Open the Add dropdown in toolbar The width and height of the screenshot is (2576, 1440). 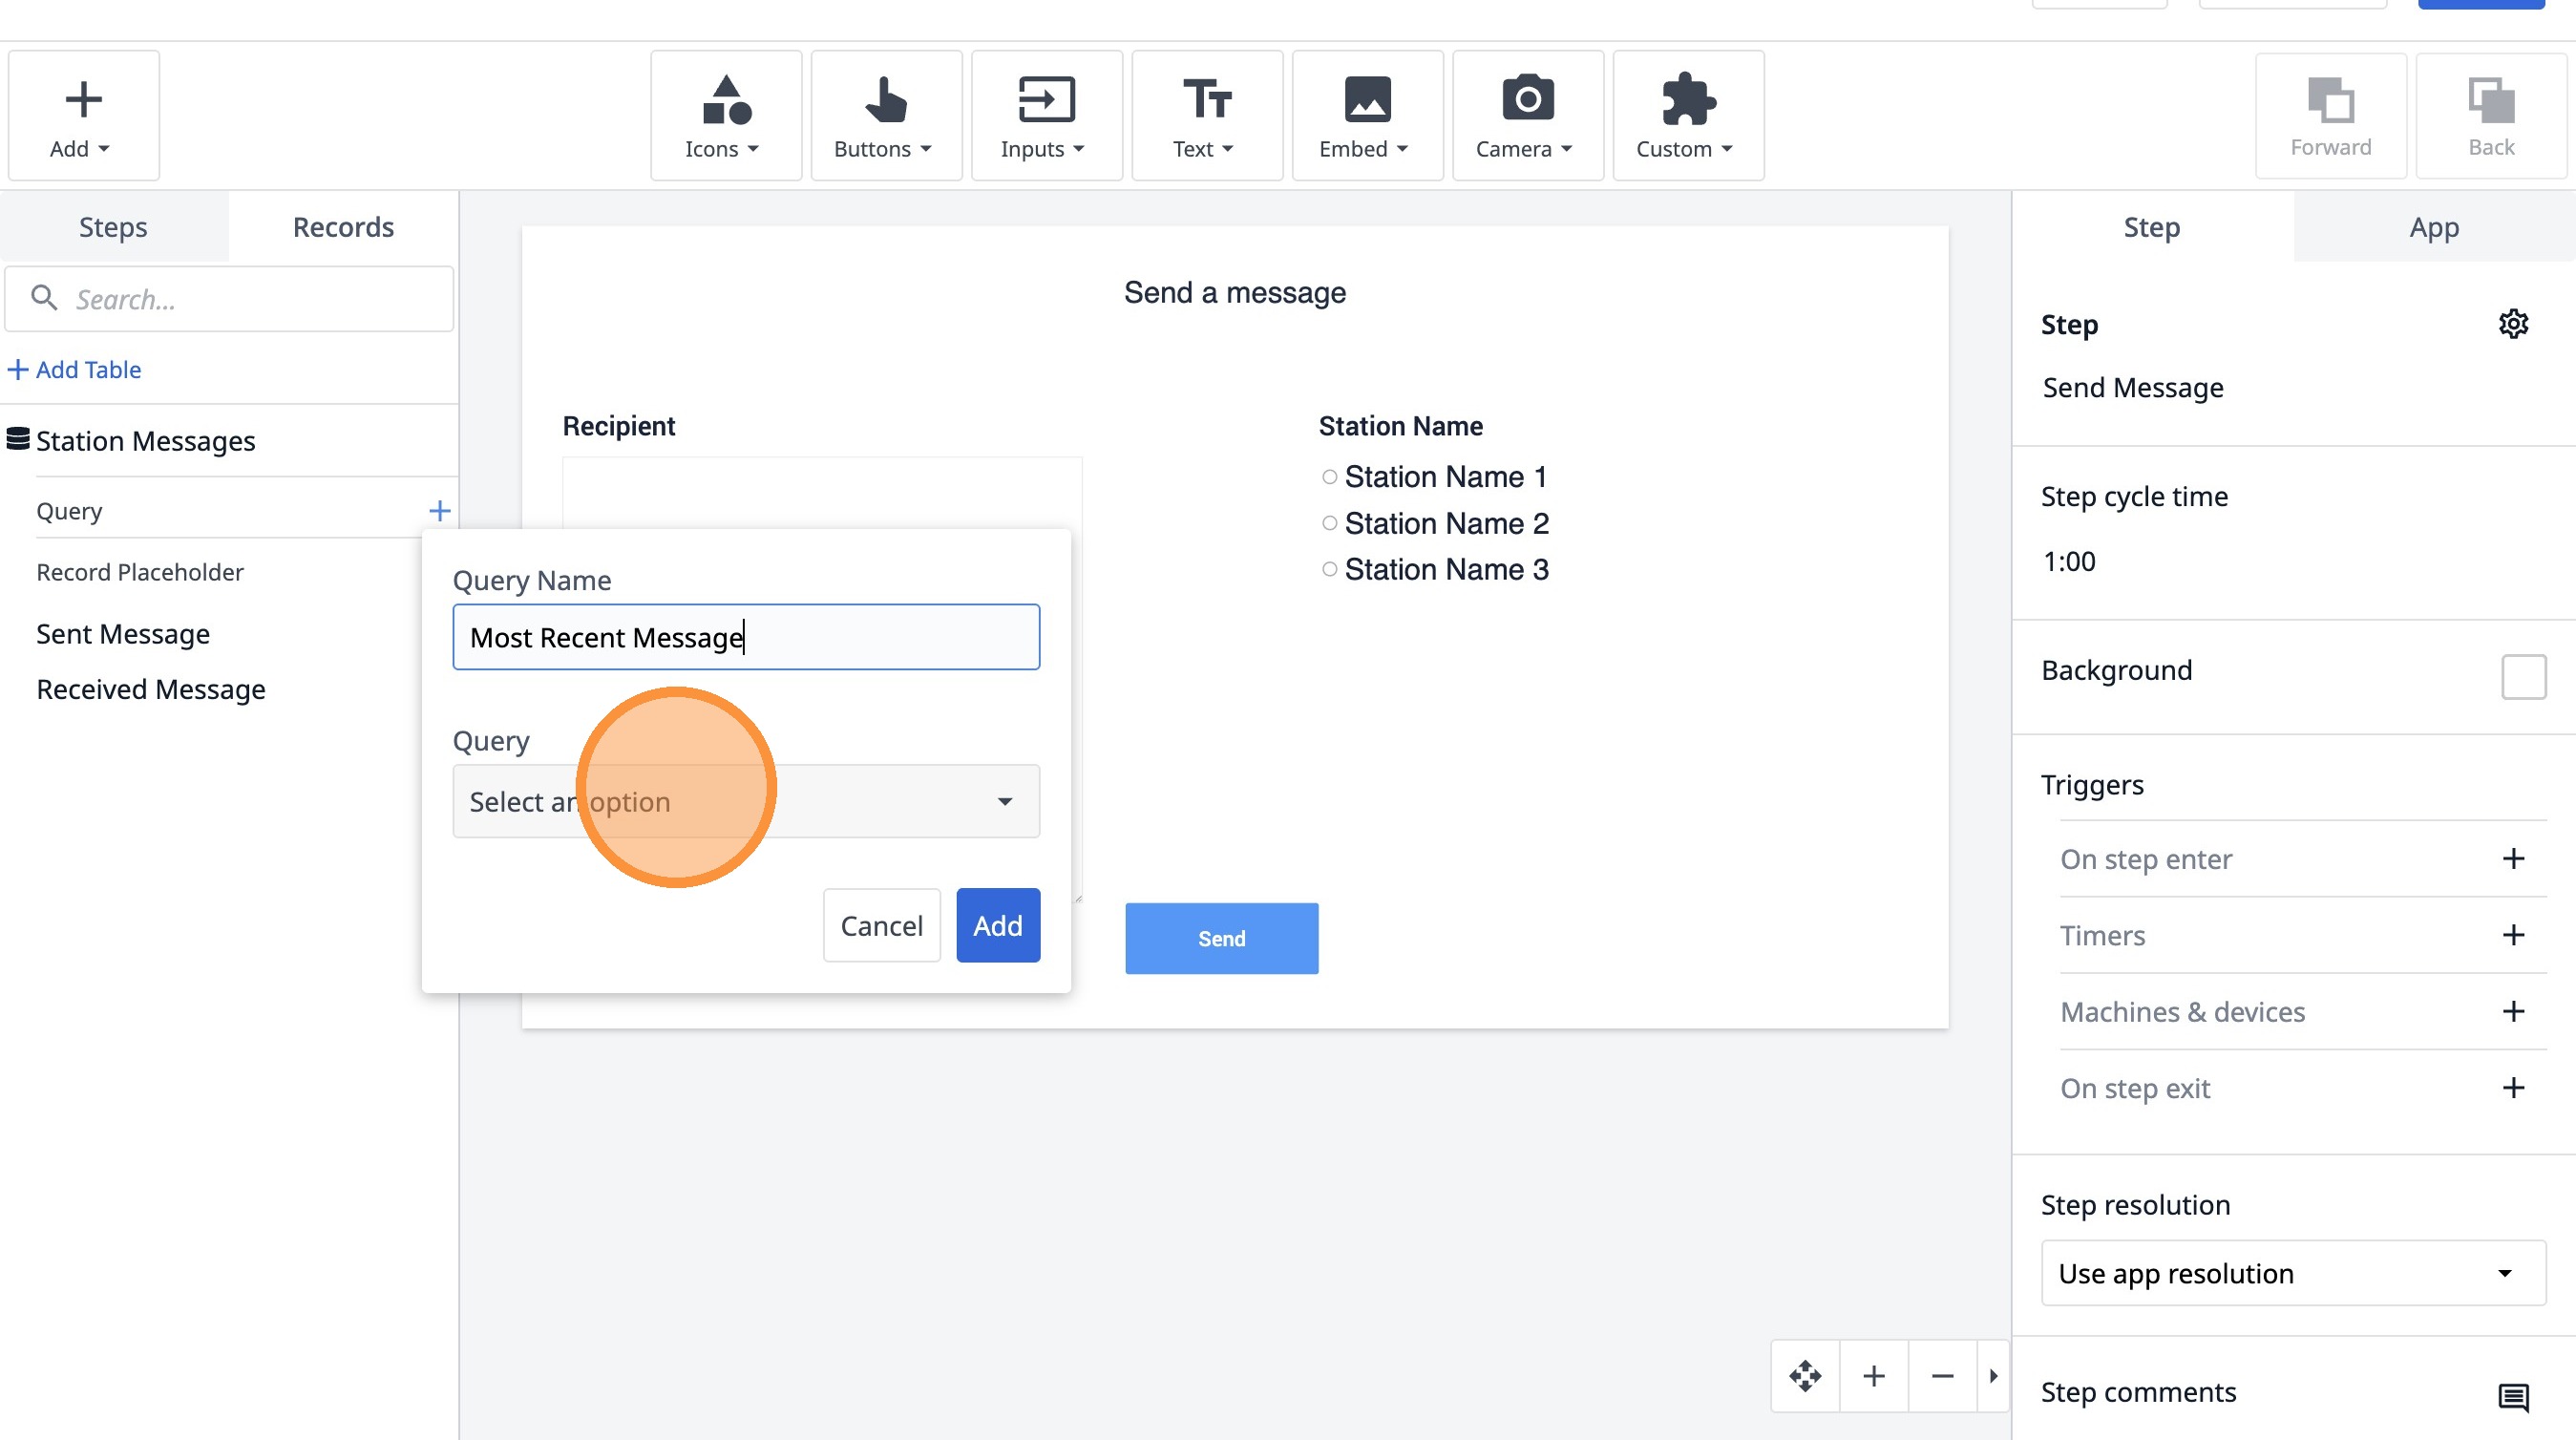click(x=82, y=116)
